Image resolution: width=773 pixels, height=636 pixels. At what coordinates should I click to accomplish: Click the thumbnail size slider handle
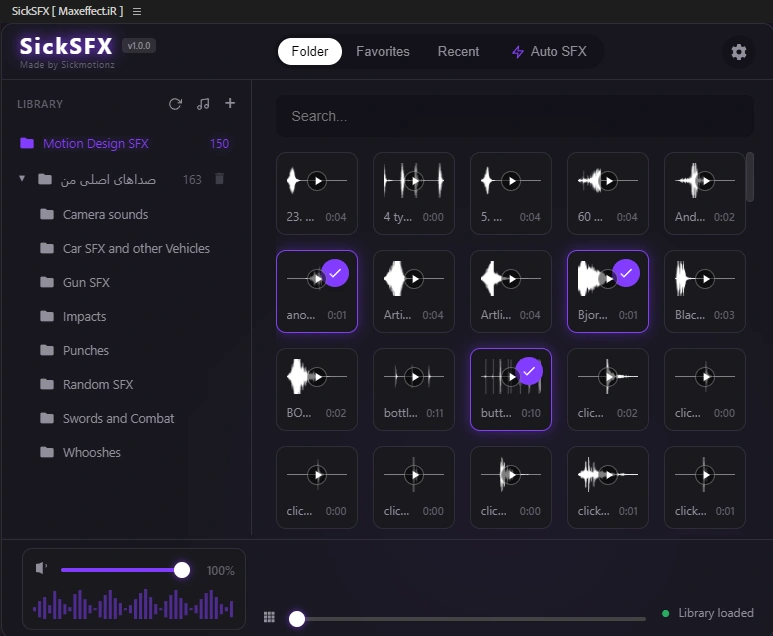click(x=297, y=619)
